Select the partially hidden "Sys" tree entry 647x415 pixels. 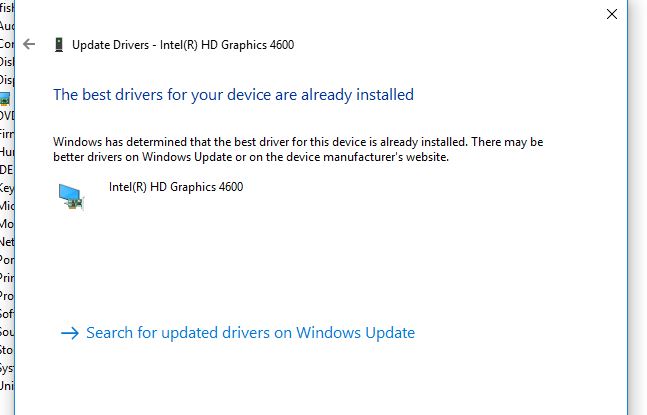(x=6, y=368)
